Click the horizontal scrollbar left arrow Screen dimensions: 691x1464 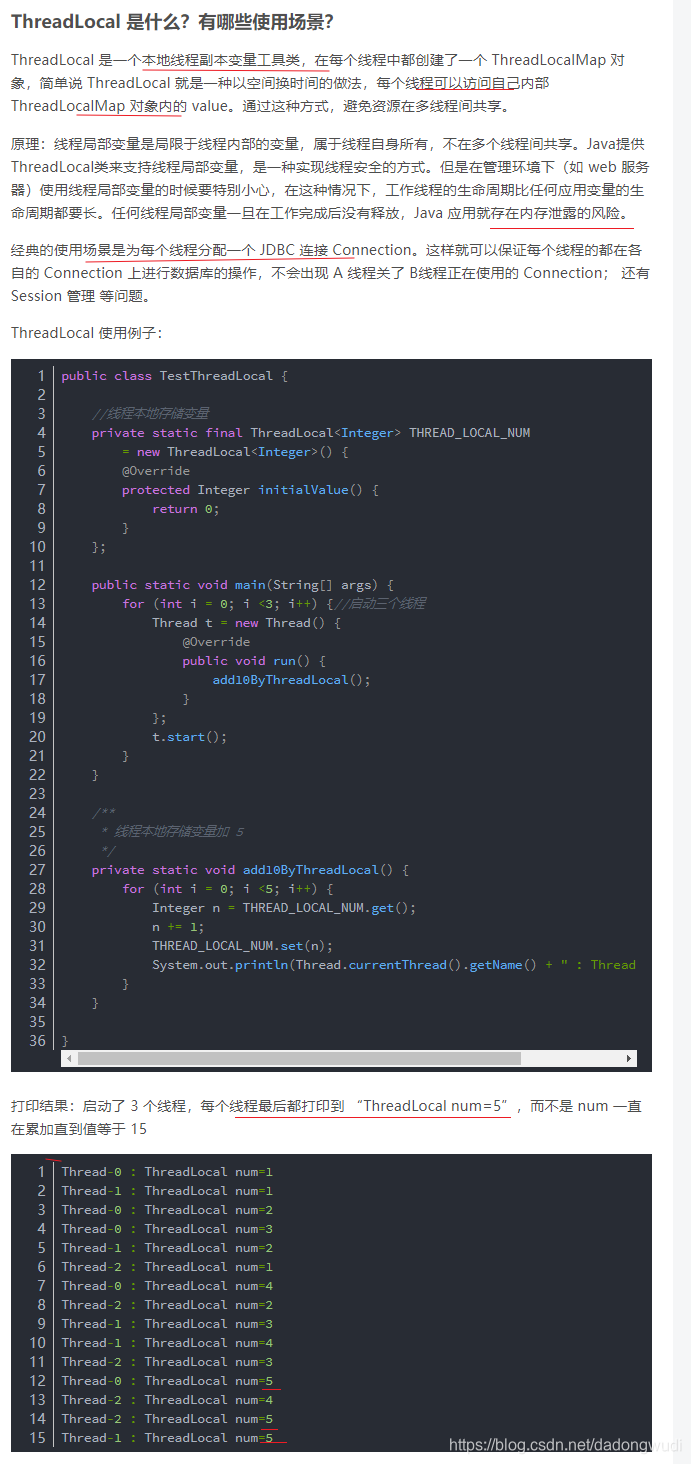69,1058
